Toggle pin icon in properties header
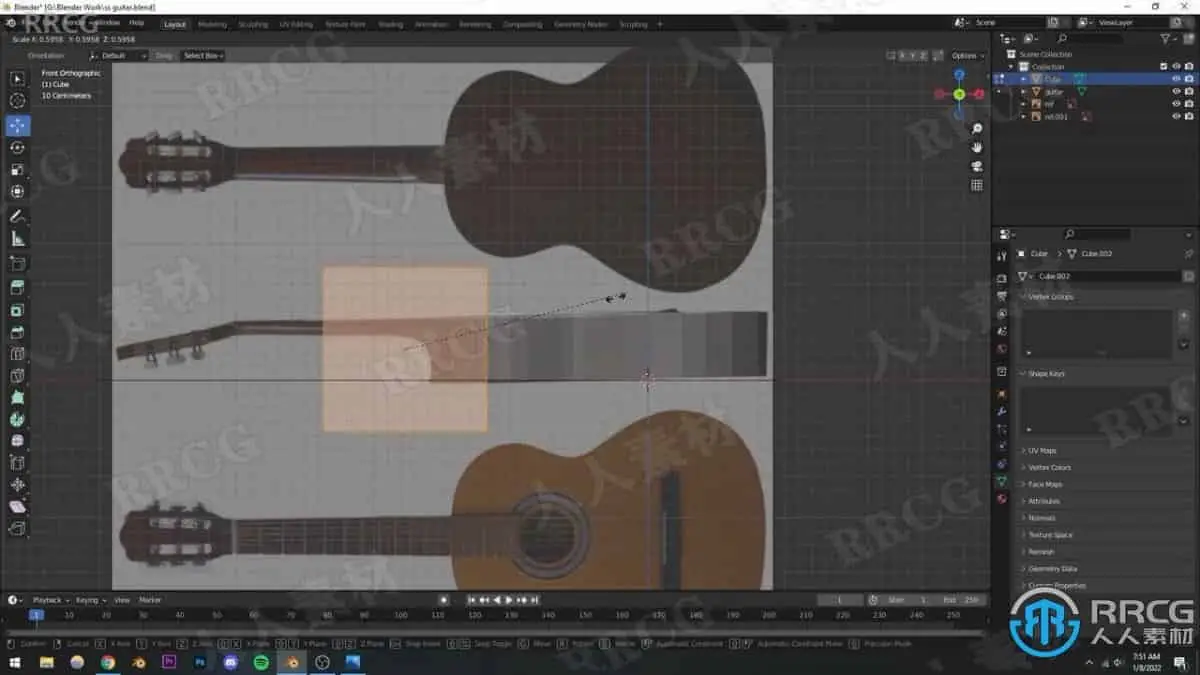The image size is (1200, 675). tap(1188, 254)
